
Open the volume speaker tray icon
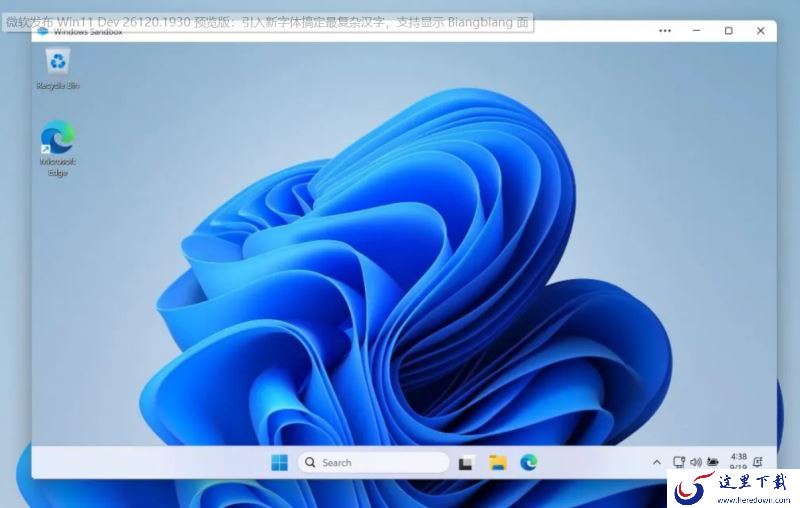[x=695, y=462]
